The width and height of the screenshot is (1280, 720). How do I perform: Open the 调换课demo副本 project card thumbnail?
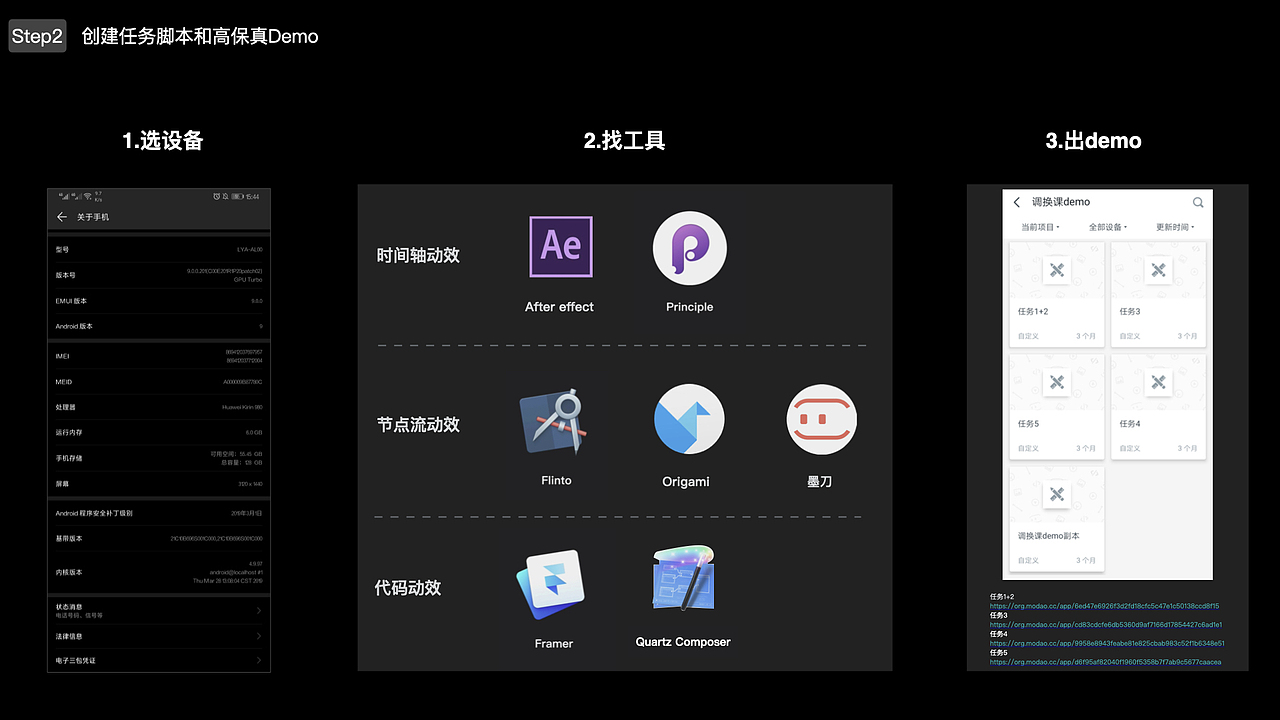(1057, 494)
